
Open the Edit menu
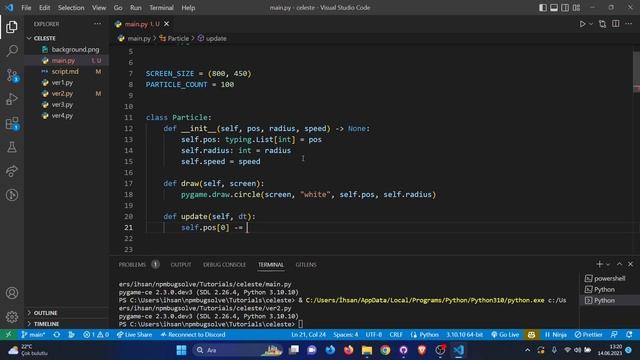pyautogui.click(x=44, y=8)
